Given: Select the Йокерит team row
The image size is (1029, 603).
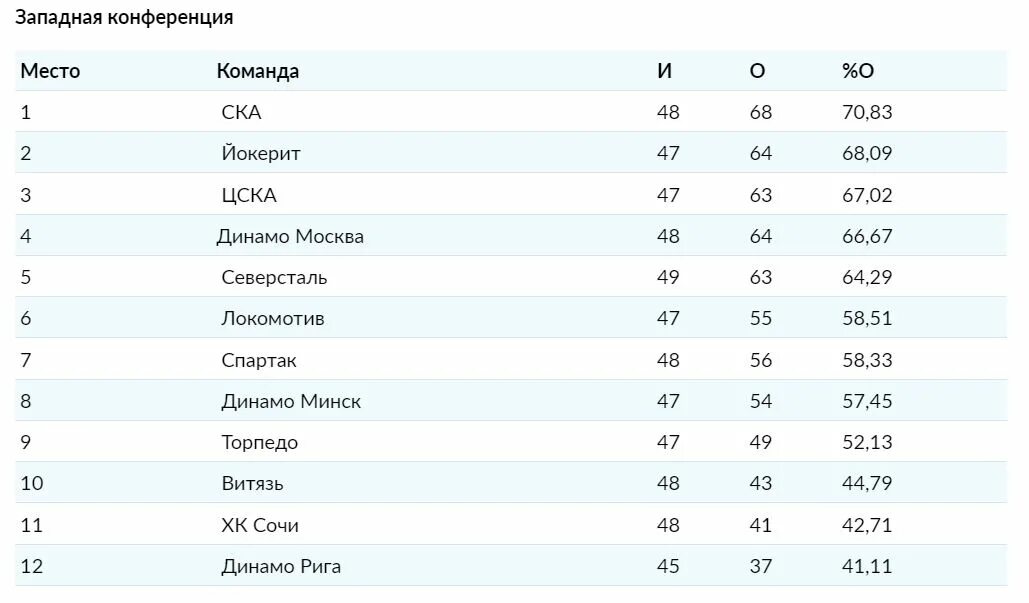Looking at the screenshot, I should [260, 153].
